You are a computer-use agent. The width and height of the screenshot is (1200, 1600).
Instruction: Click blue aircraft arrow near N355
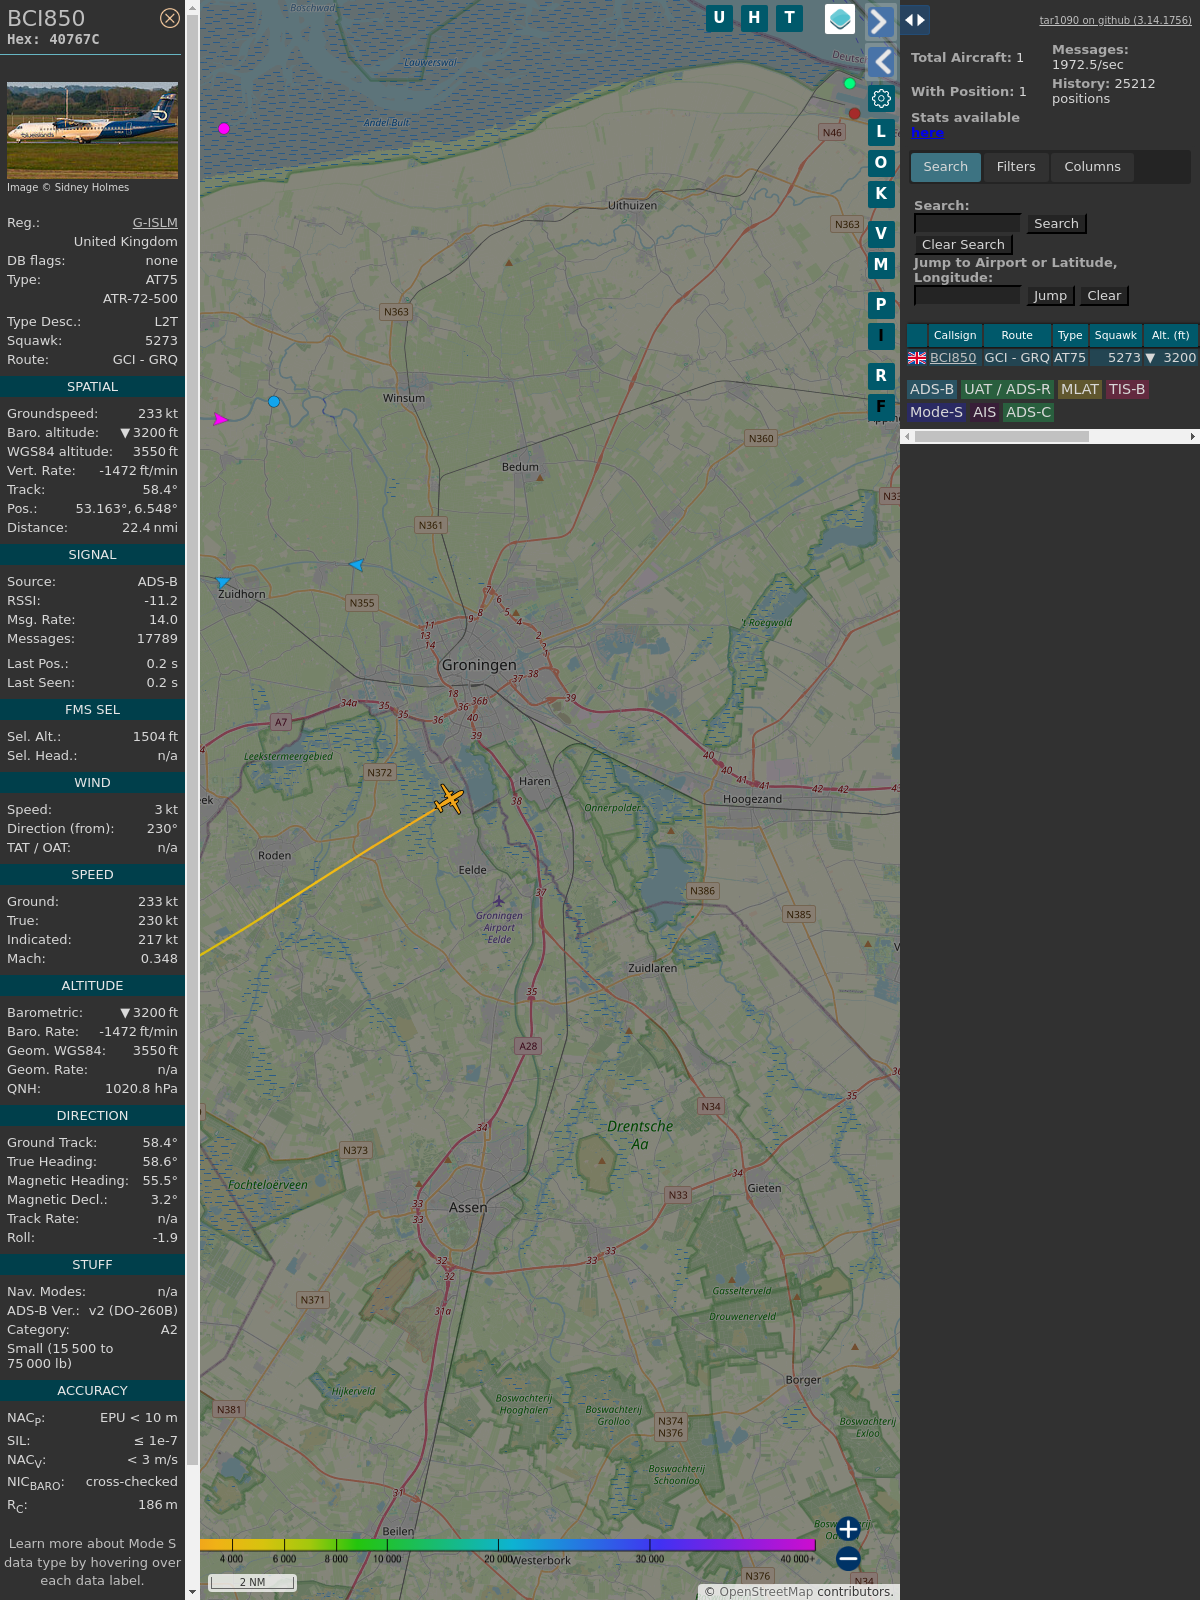point(356,565)
